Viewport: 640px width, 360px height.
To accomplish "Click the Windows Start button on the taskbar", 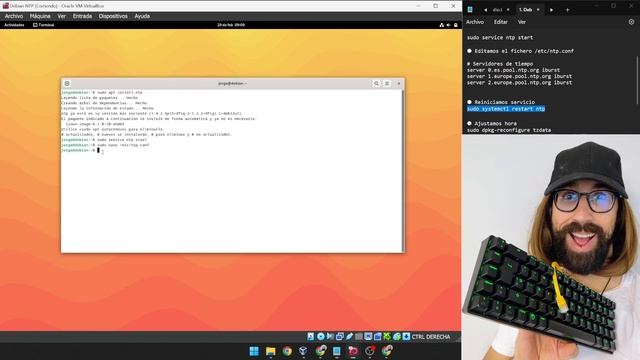I will (254, 351).
